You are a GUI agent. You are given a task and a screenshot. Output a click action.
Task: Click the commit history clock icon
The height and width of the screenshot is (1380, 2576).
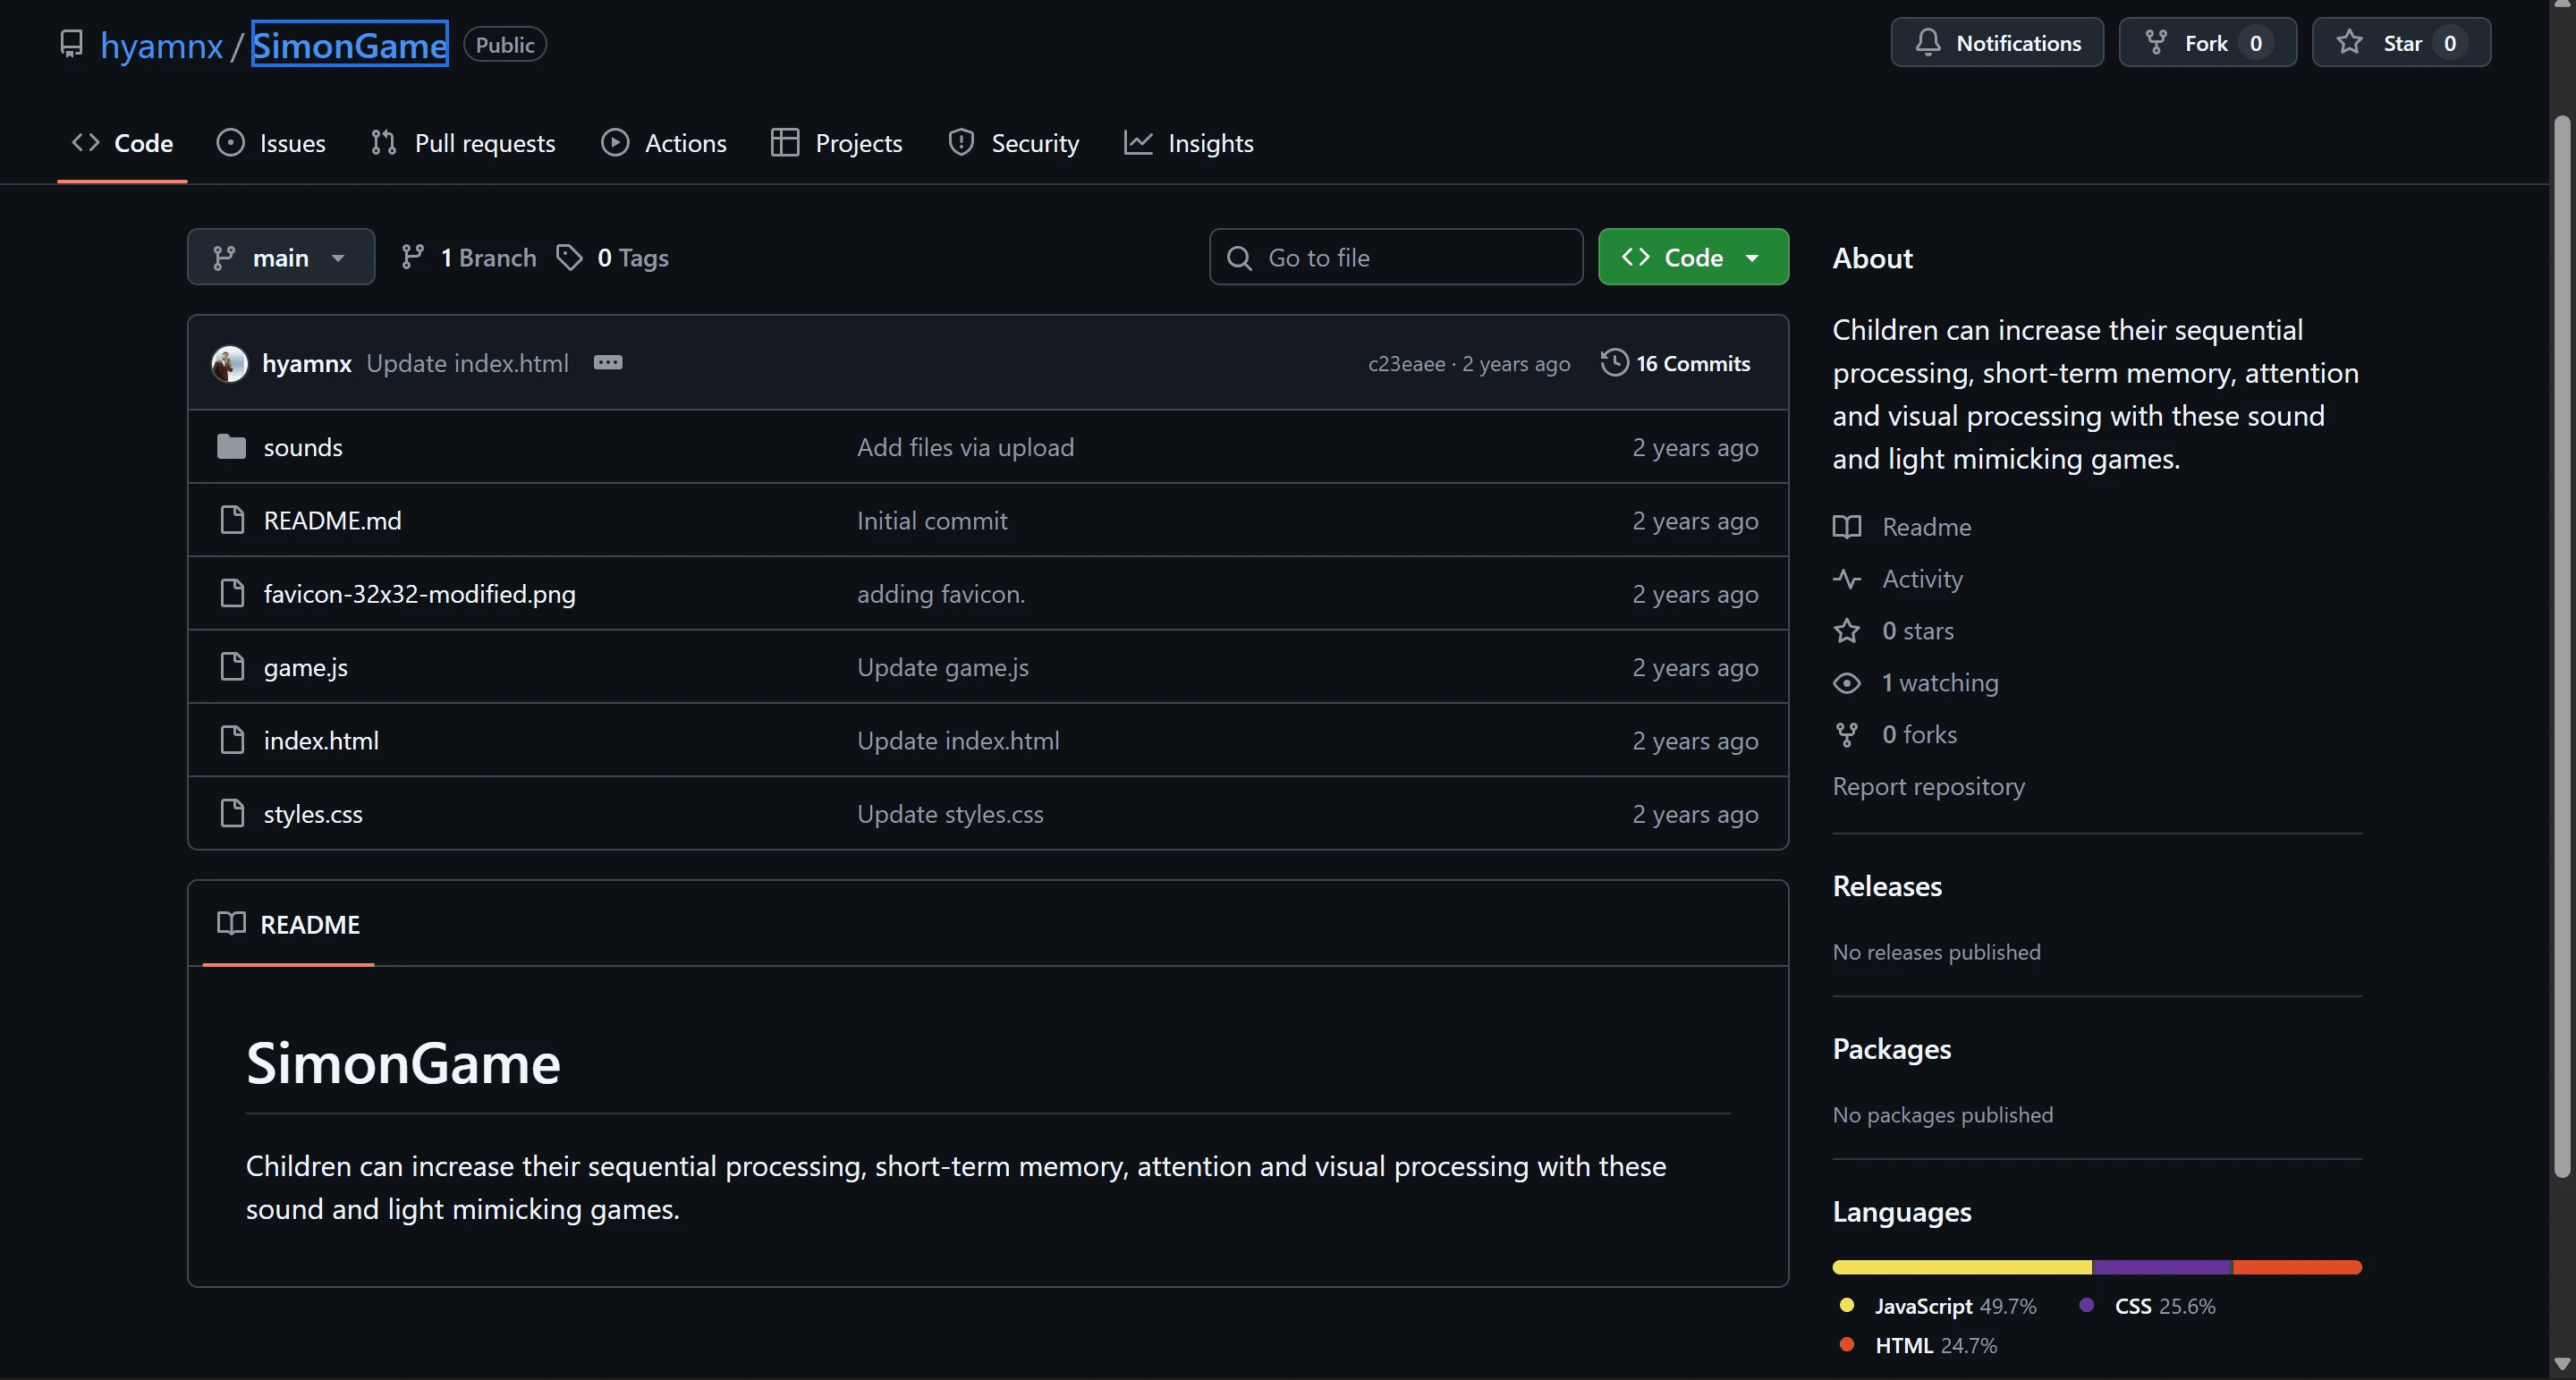(1614, 362)
